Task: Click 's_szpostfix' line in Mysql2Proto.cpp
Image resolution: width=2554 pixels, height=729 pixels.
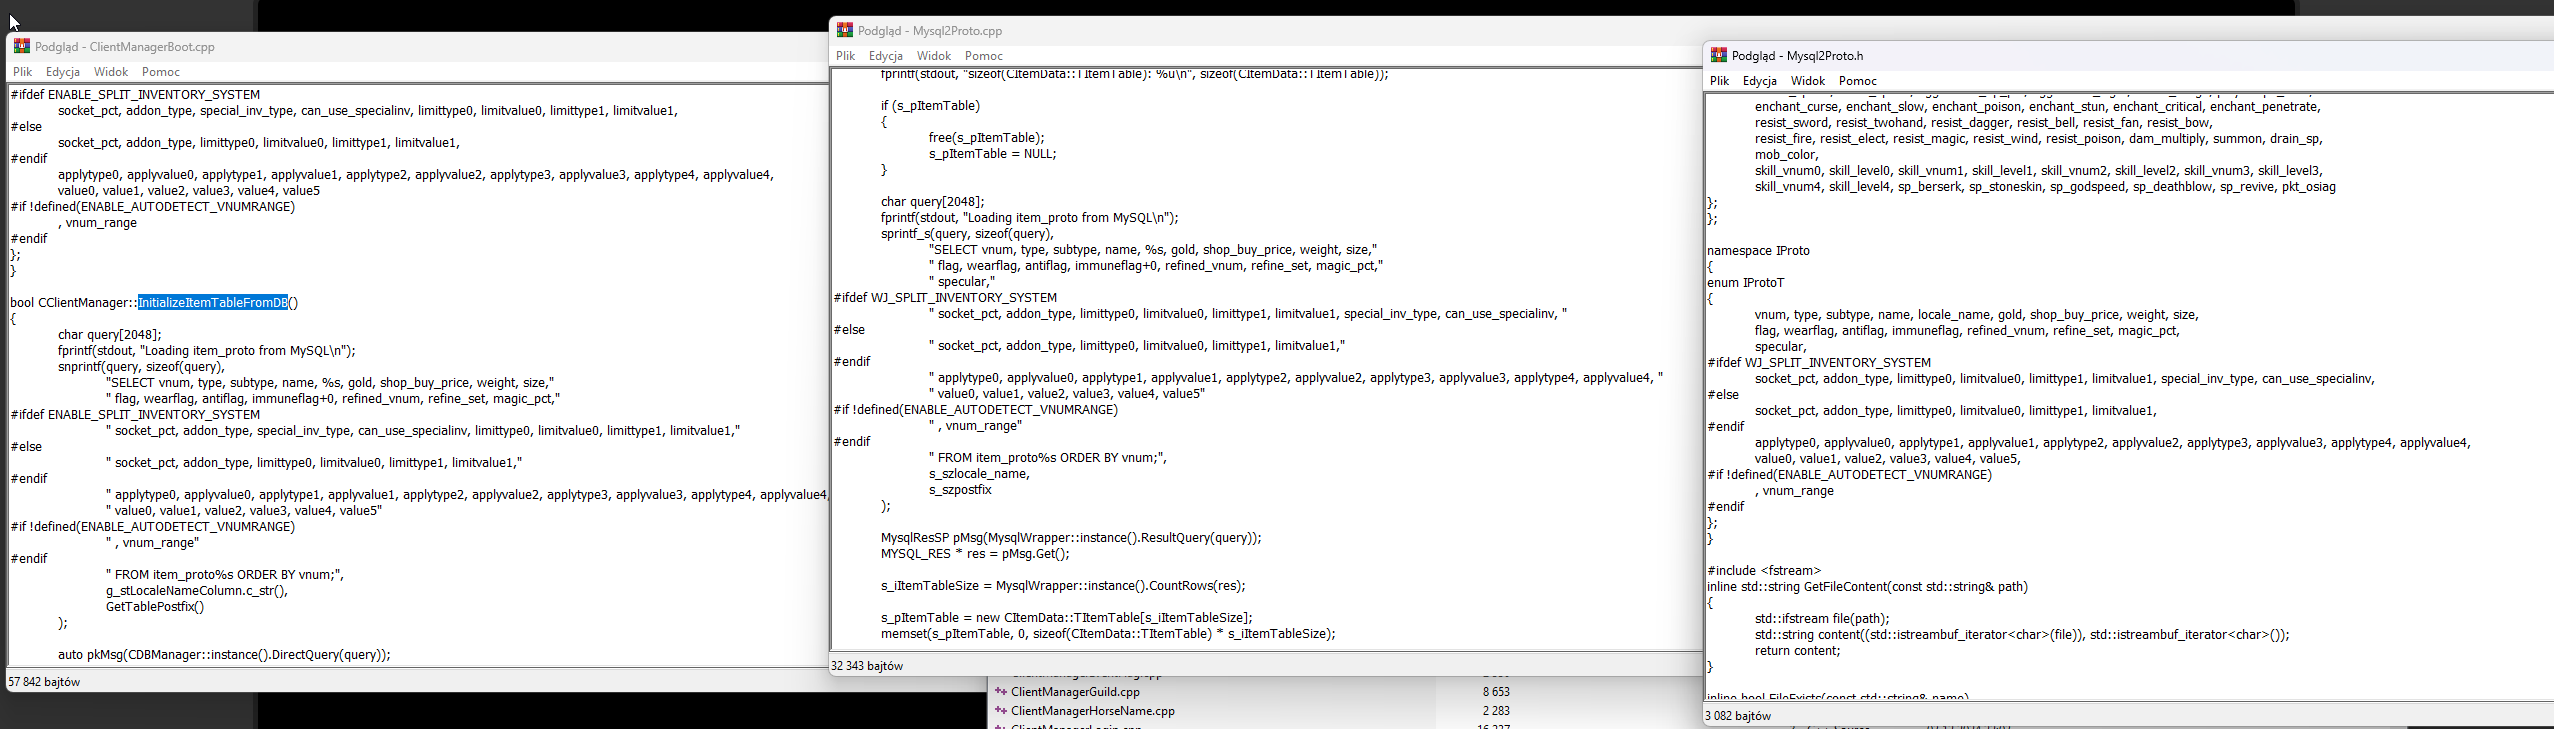Action: (x=960, y=489)
